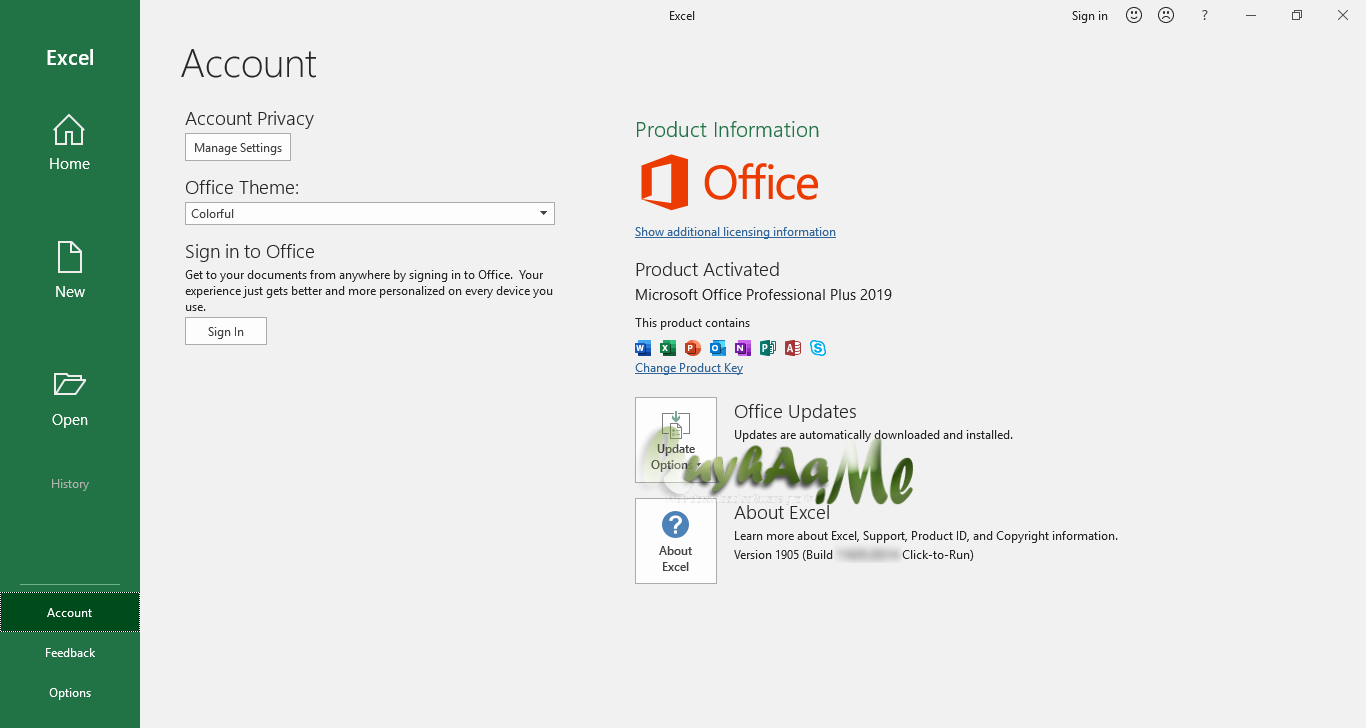The height and width of the screenshot is (728, 1366).
Task: Click the Publisher app icon
Action: 768,348
